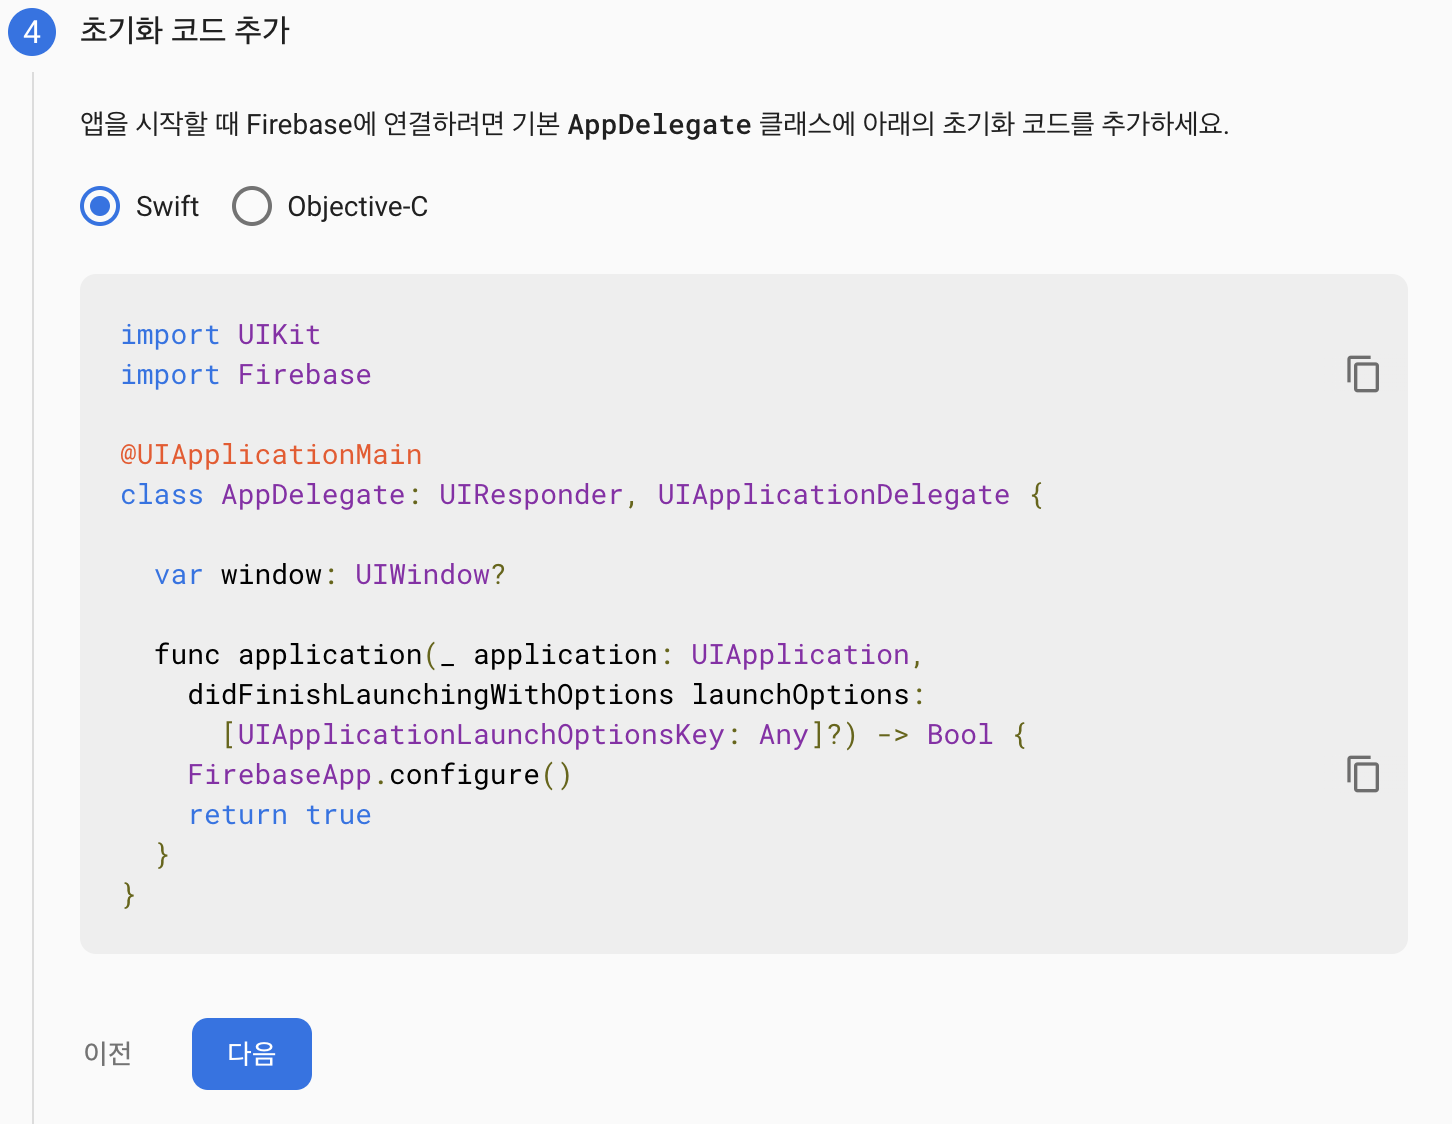The width and height of the screenshot is (1452, 1124).
Task: Click the 'return true' code line
Action: (280, 815)
